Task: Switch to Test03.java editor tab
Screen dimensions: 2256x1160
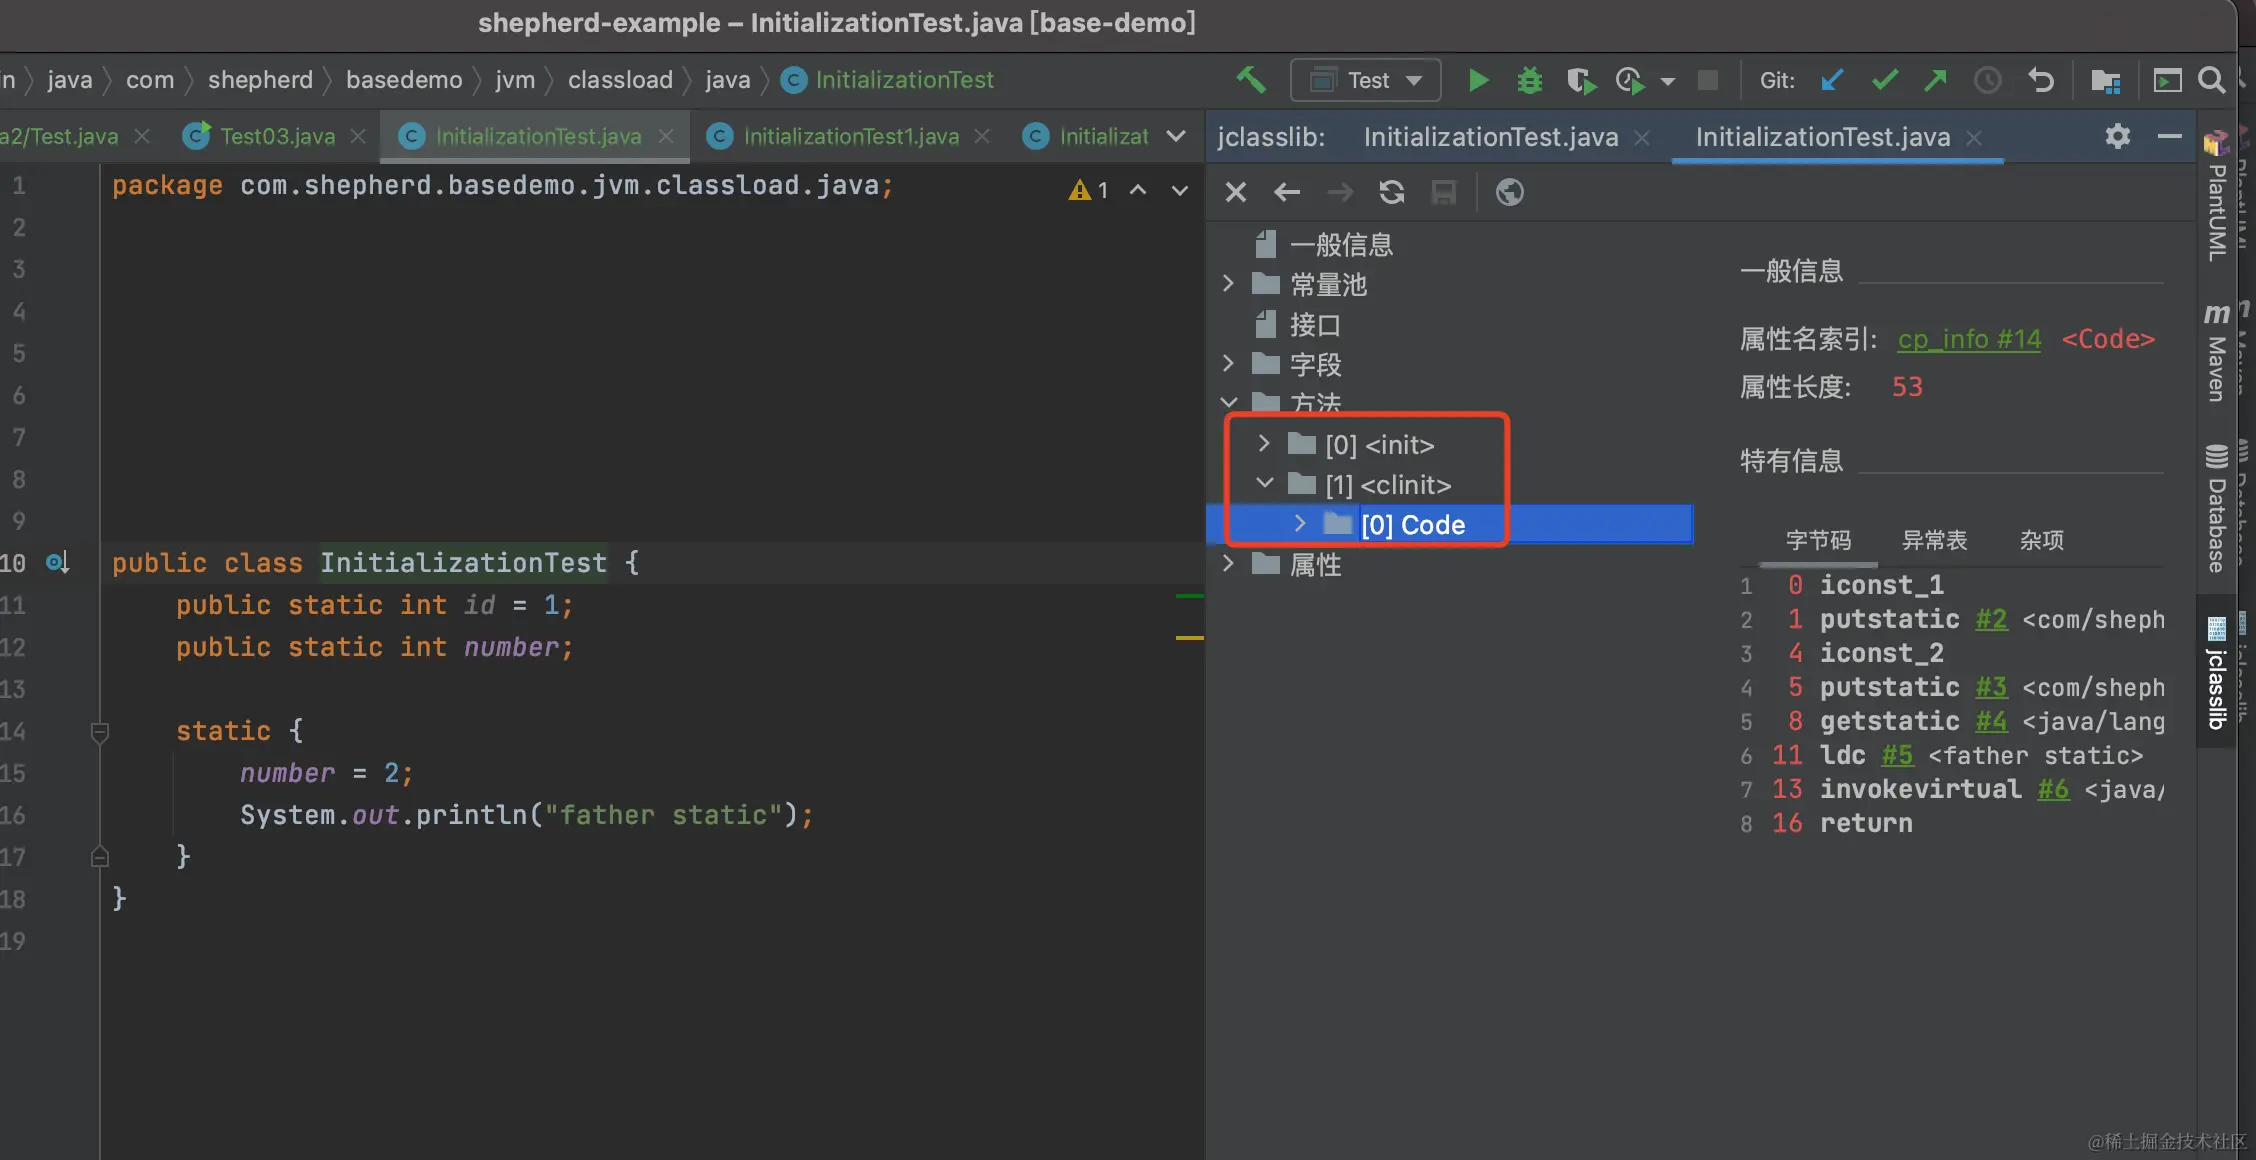Action: (276, 136)
